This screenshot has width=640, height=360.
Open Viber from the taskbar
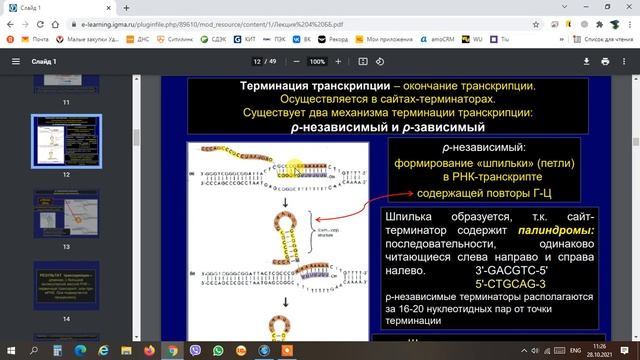tap(195, 351)
